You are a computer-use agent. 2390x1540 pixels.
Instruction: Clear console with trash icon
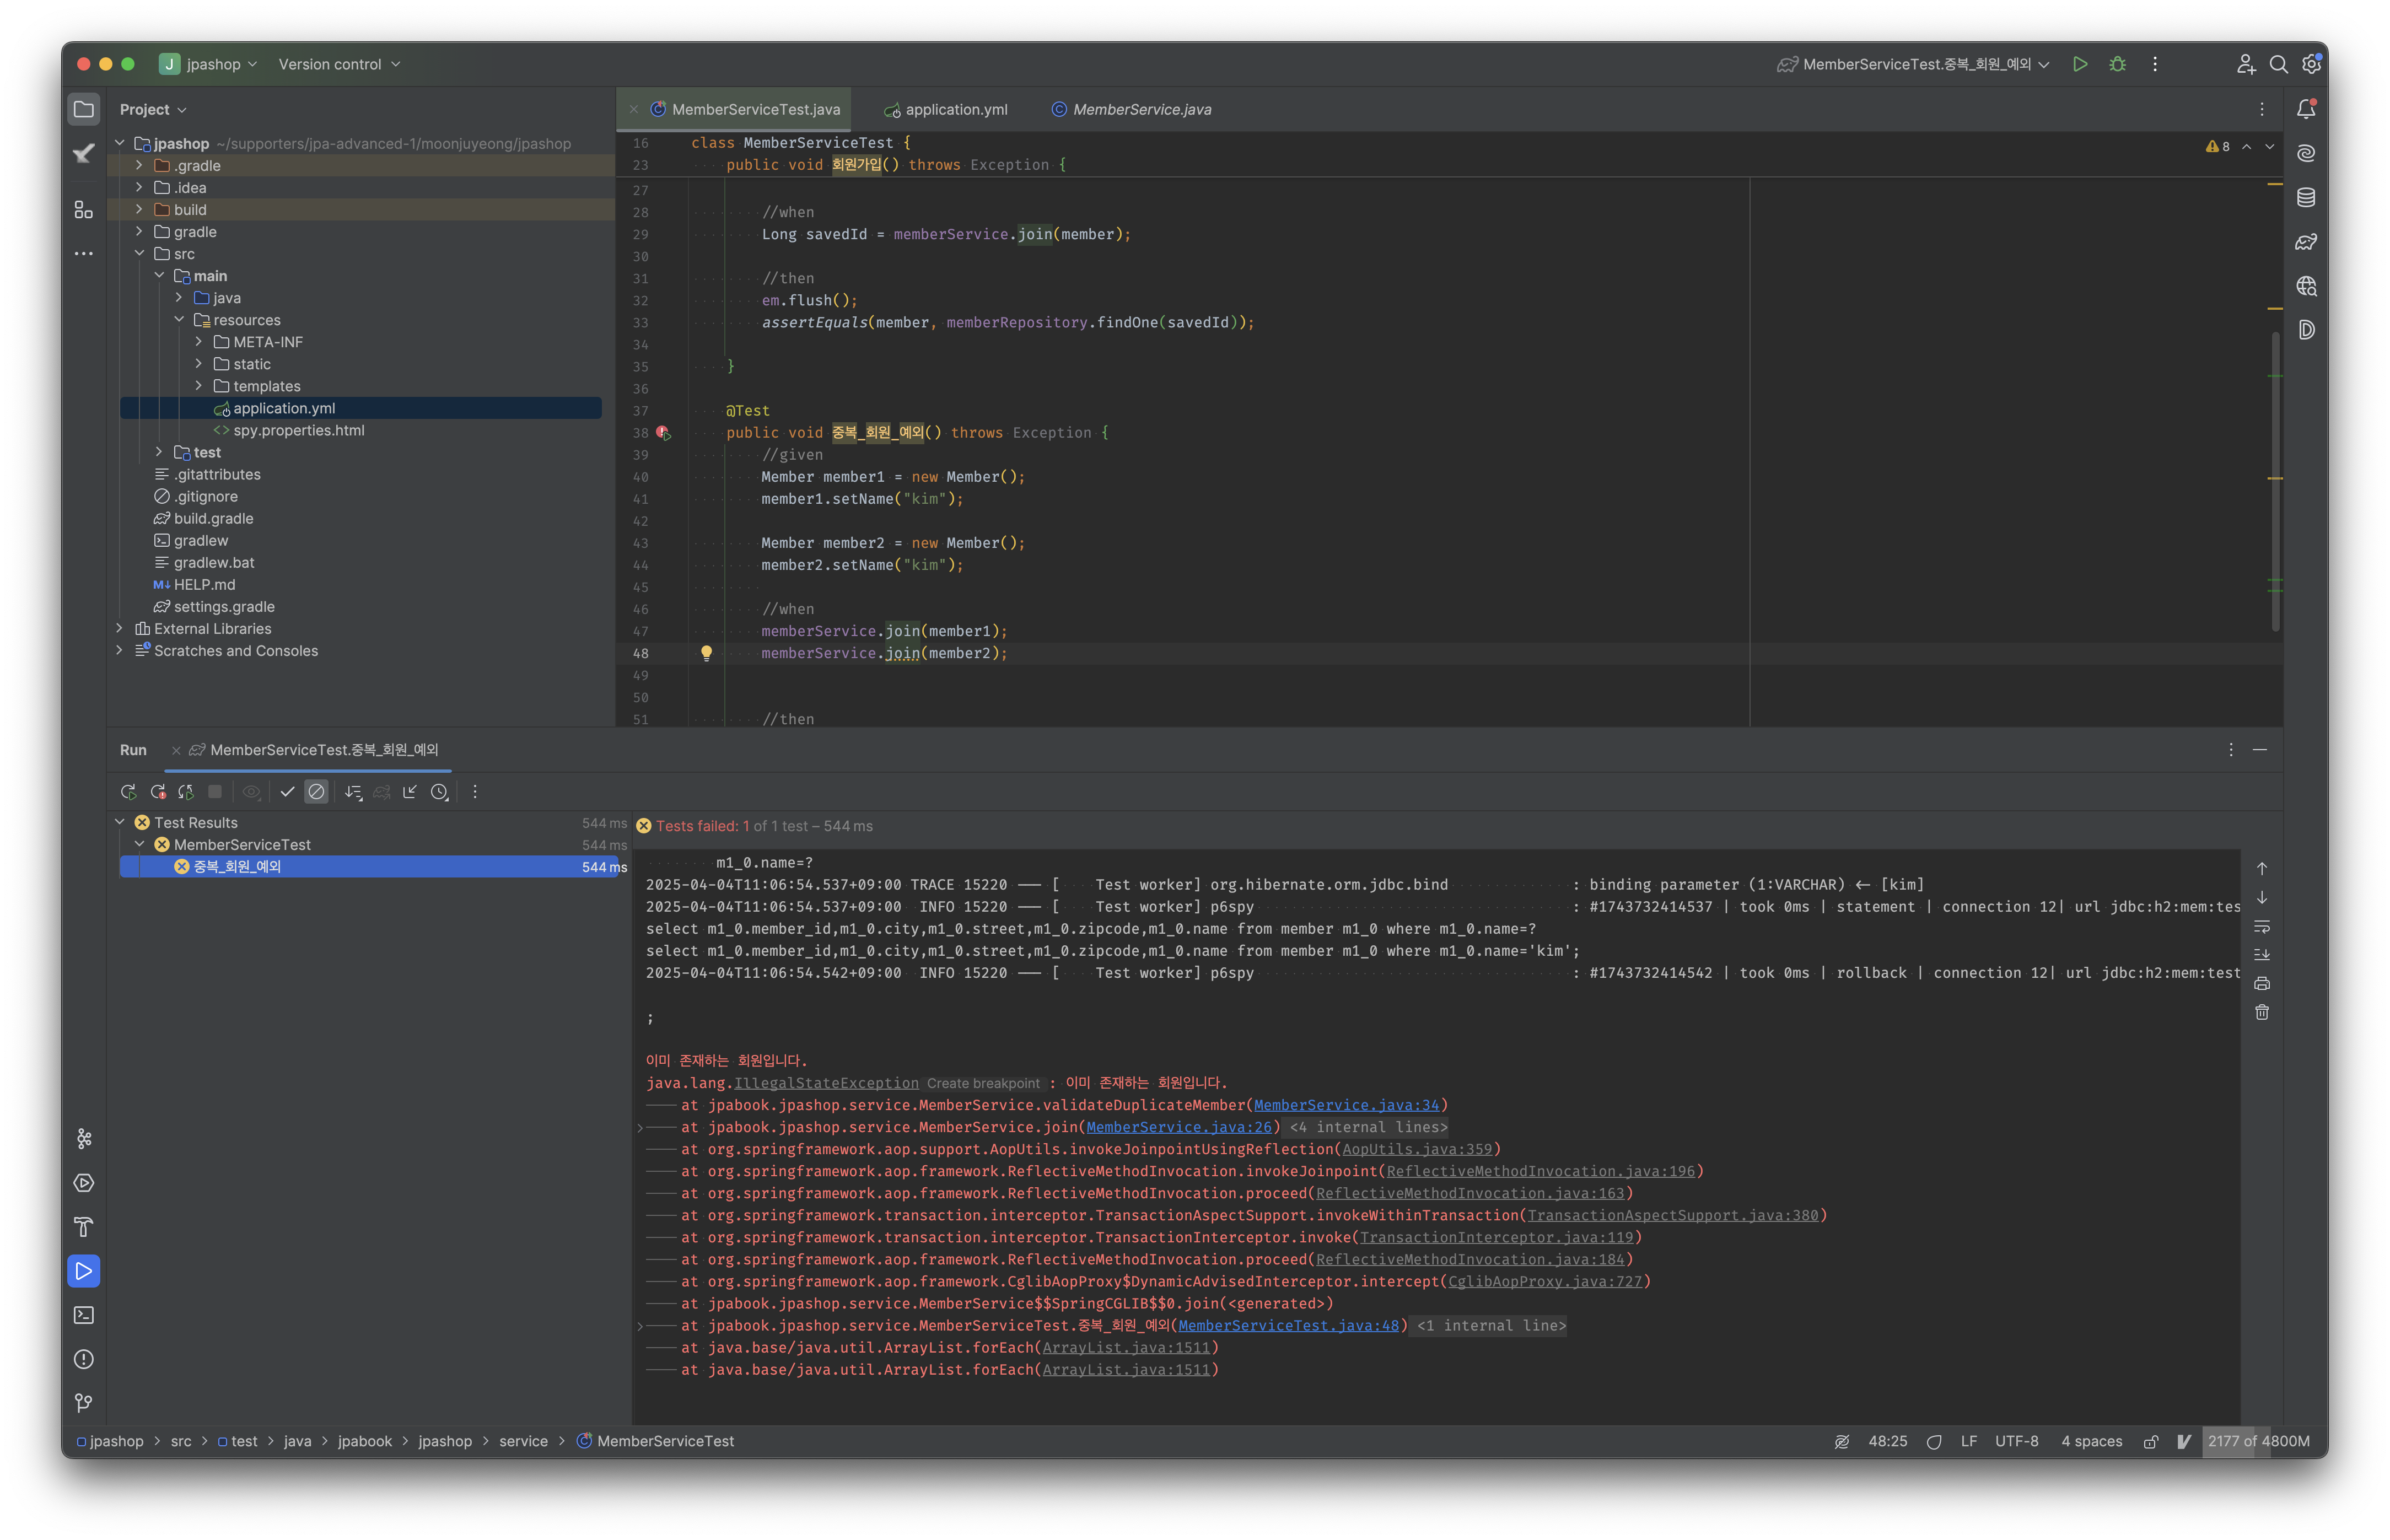pos(2262,1013)
